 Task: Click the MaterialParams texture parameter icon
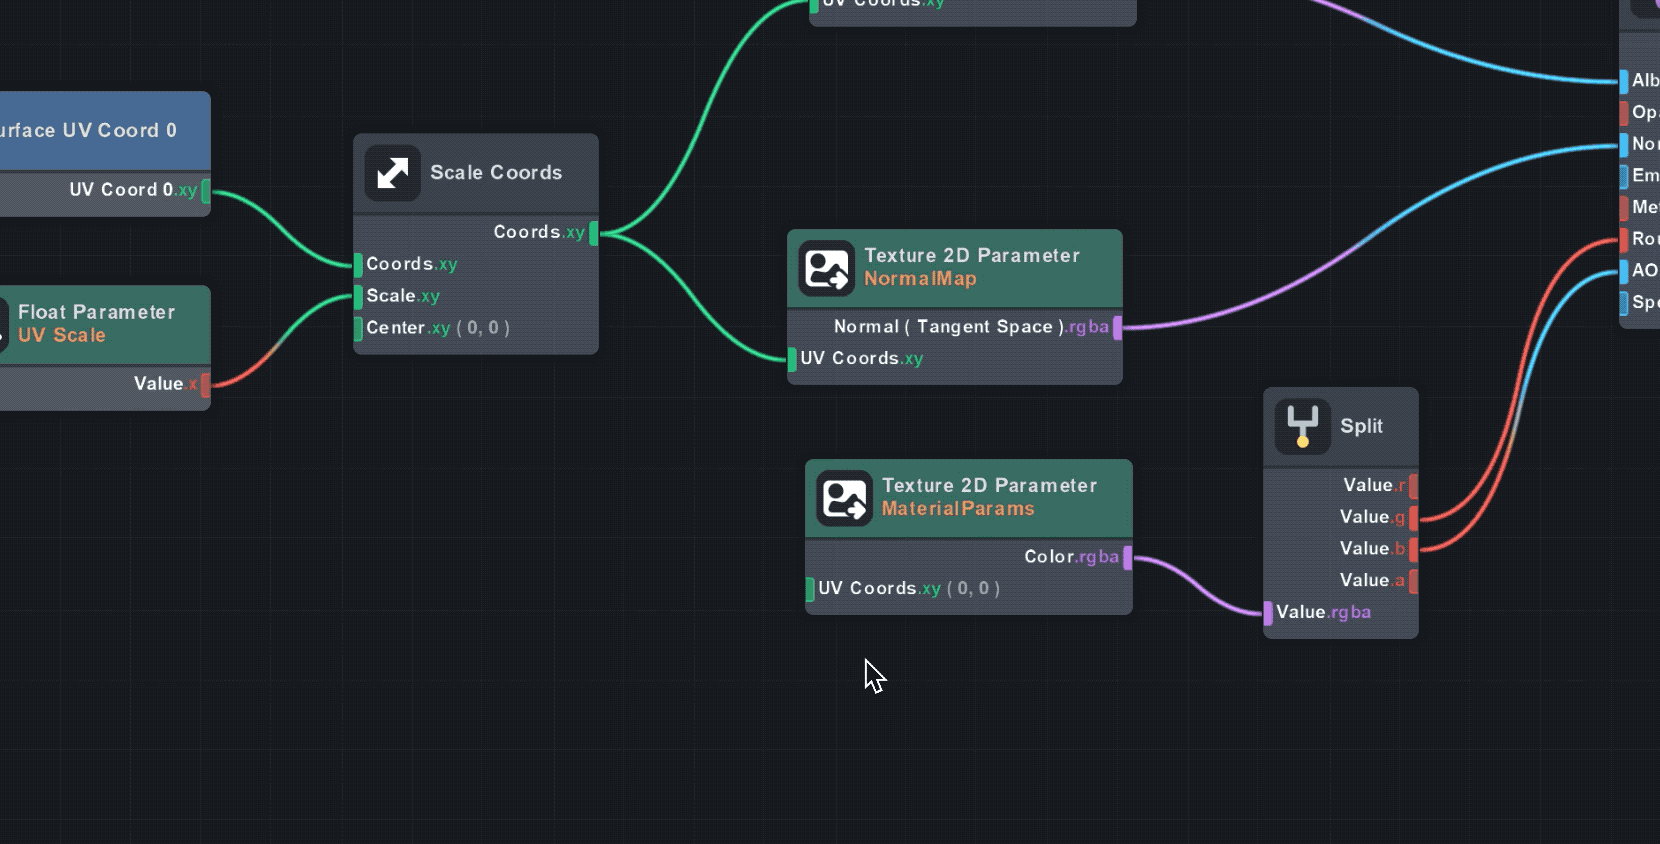tap(844, 498)
